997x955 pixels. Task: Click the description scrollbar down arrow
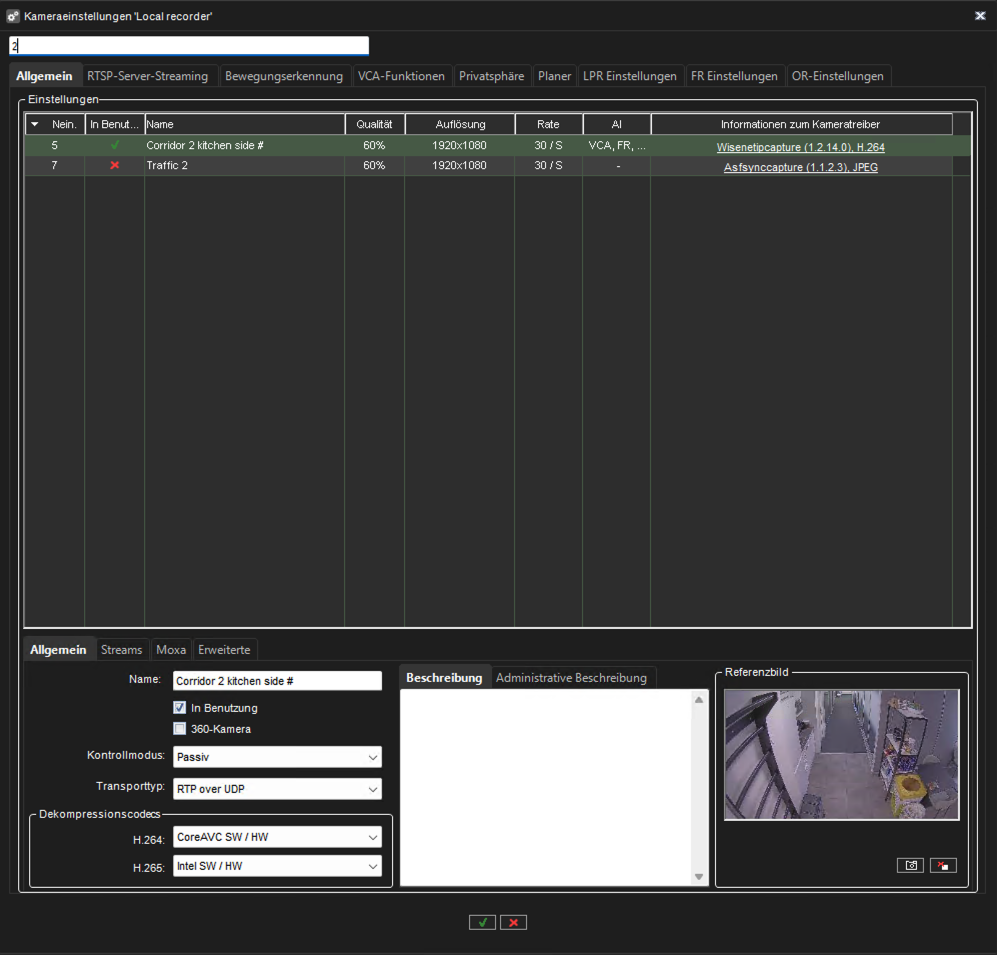tap(699, 877)
